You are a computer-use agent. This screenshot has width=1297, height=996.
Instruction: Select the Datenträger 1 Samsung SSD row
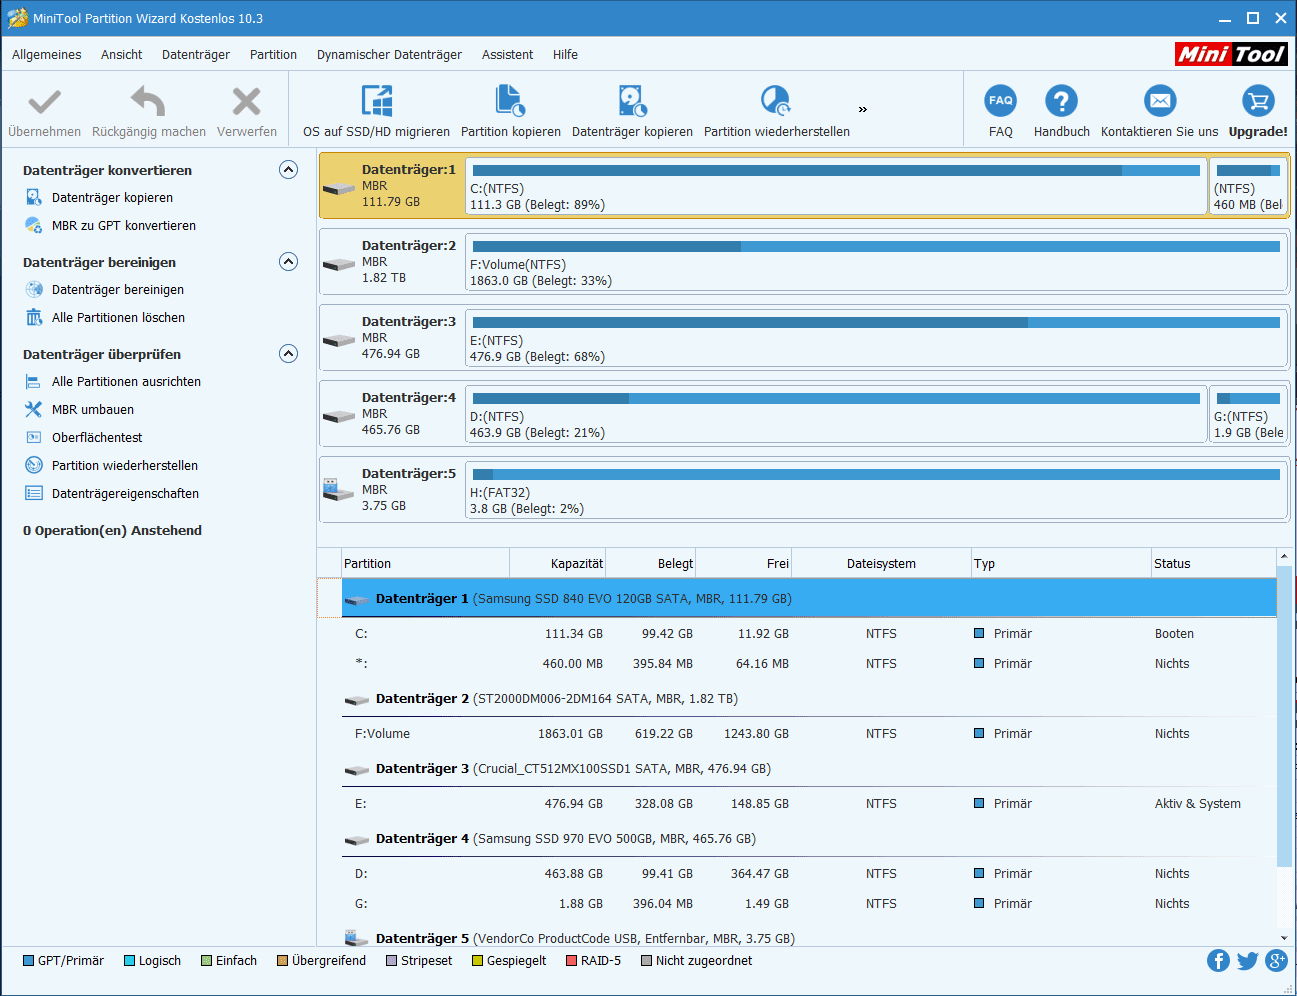click(809, 599)
